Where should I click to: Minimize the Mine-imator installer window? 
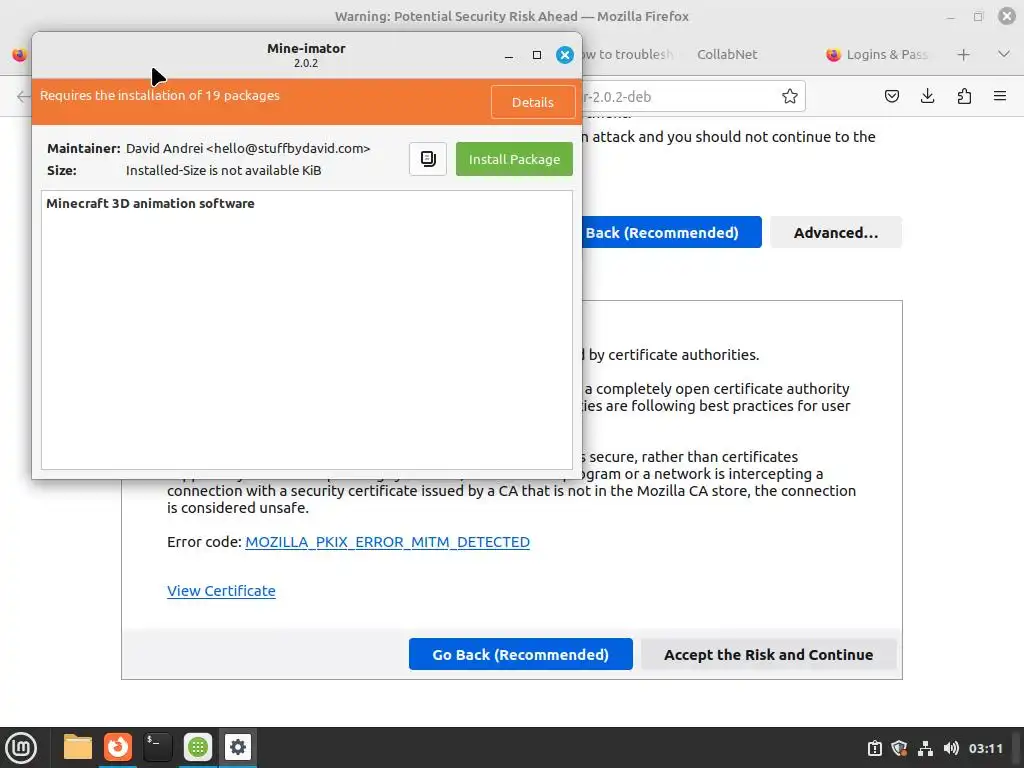click(509, 56)
